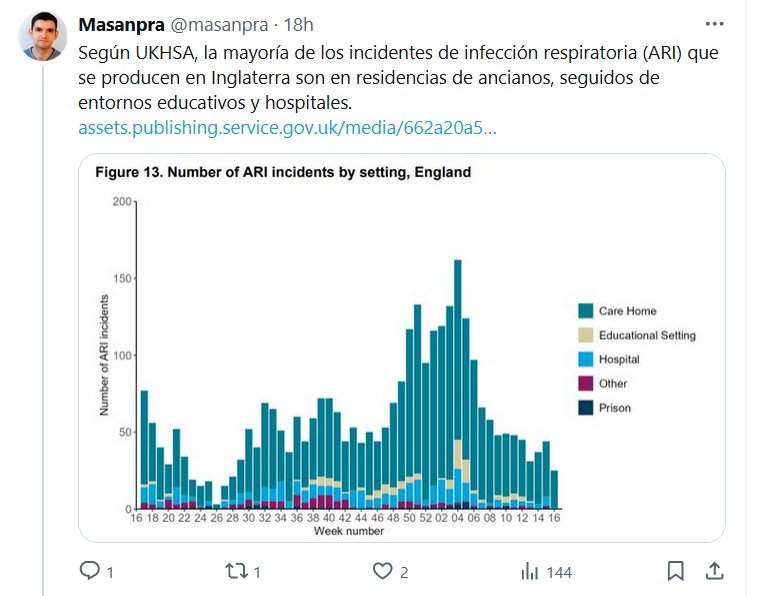Click the Figure 13 chart title
This screenshot has width=762, height=596.
tap(283, 172)
